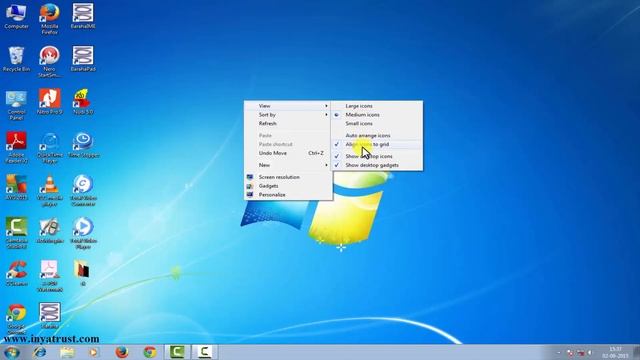Expand the View submenu arrow
The image size is (640, 360).
[x=326, y=106]
